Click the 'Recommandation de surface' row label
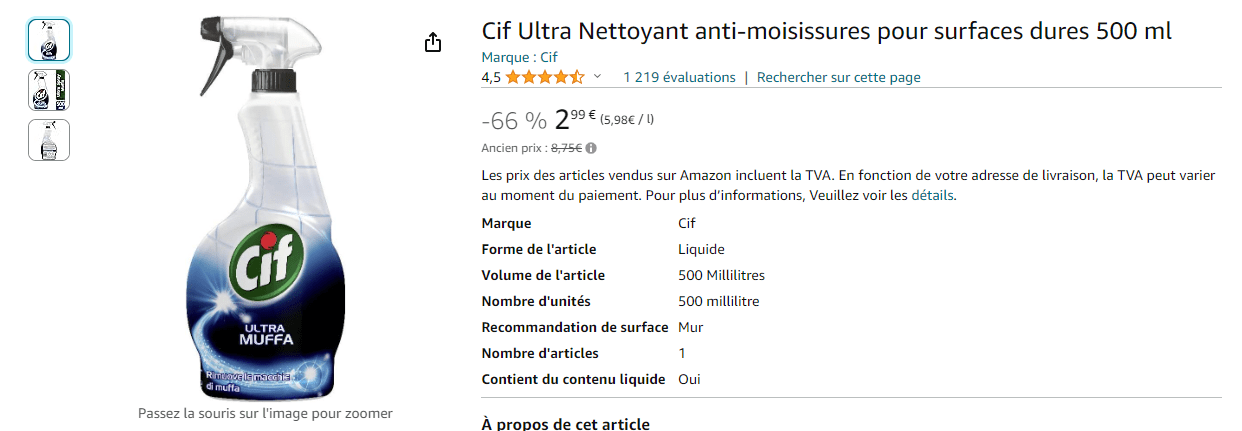The image size is (1242, 431). 574,327
